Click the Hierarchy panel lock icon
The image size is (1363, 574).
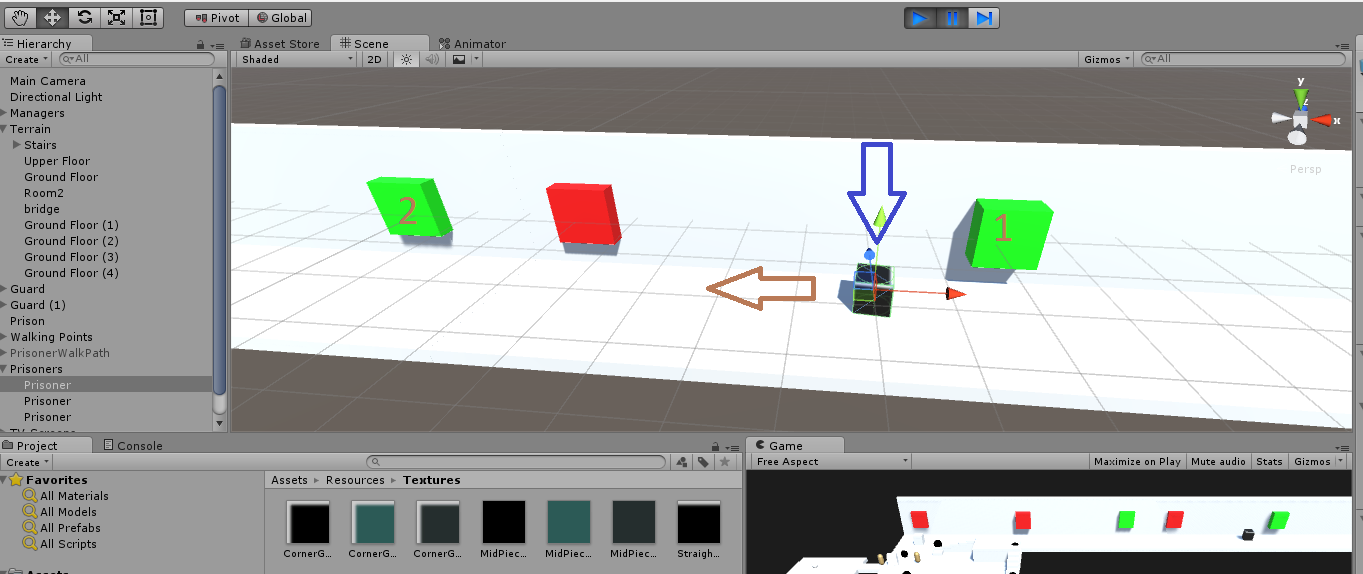coord(202,45)
